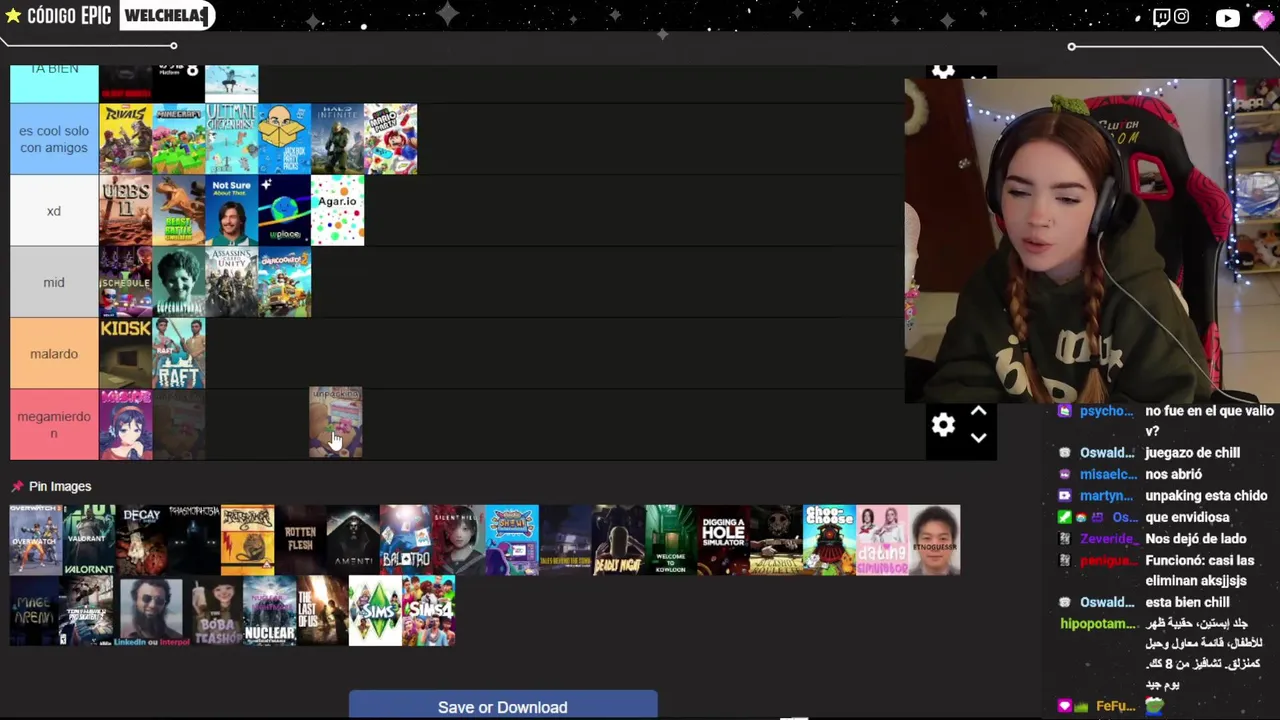This screenshot has height=720, width=1280.
Task: Pick the Schedule I image in mid row
Action: 125,282
